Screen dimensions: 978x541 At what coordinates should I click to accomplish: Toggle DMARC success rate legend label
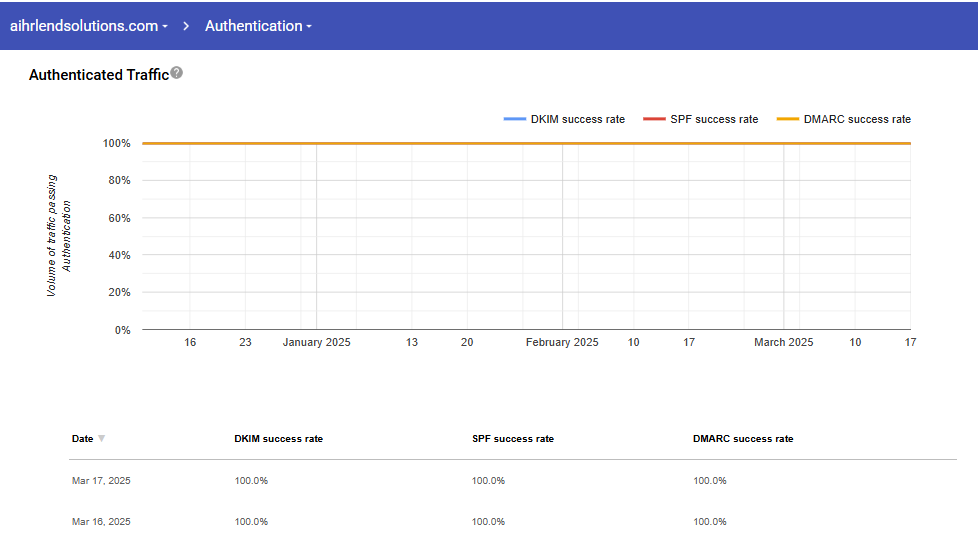(x=857, y=120)
